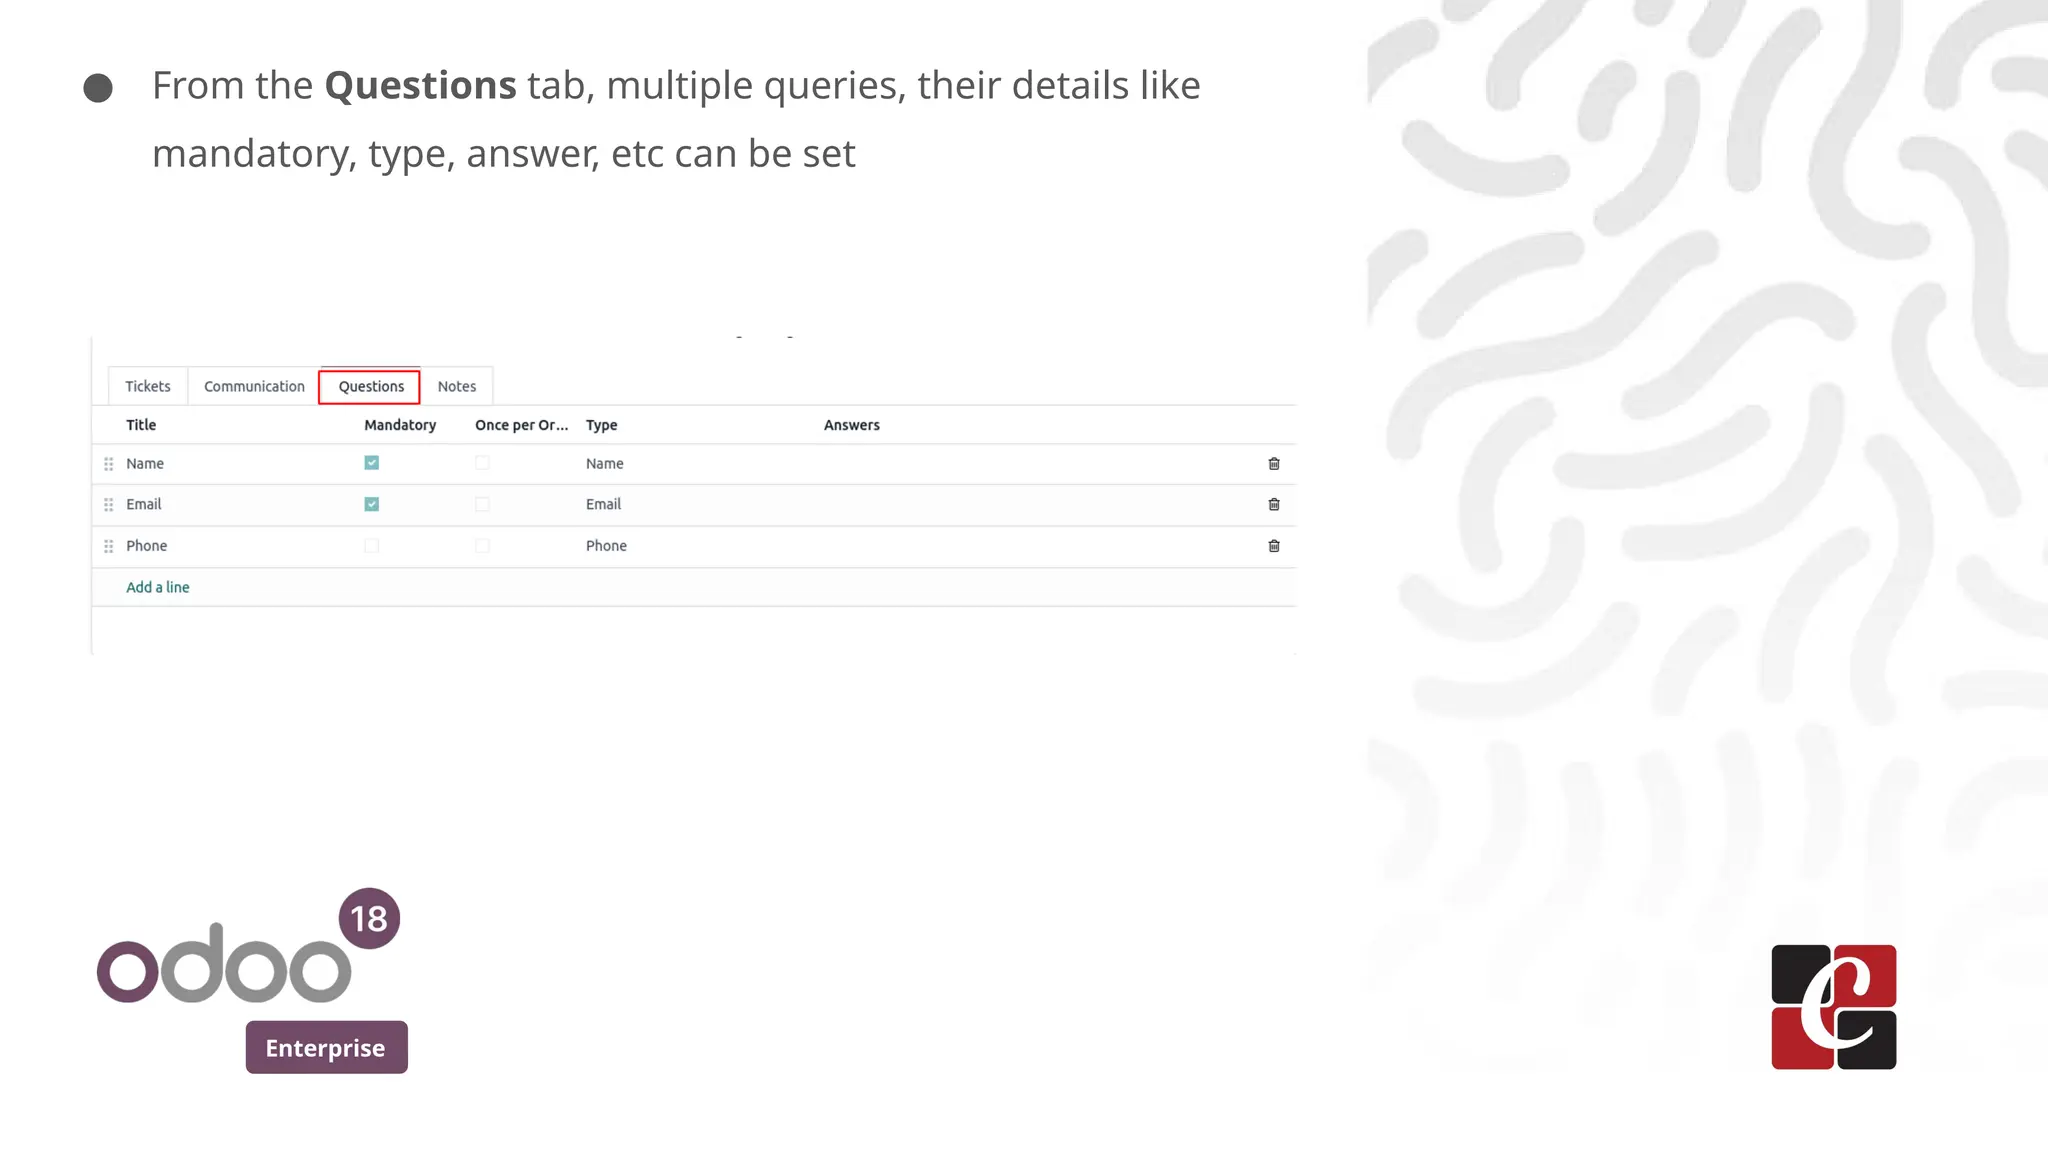Screen dimensions: 2048x1152
Task: Open the Communication tab
Action: (254, 386)
